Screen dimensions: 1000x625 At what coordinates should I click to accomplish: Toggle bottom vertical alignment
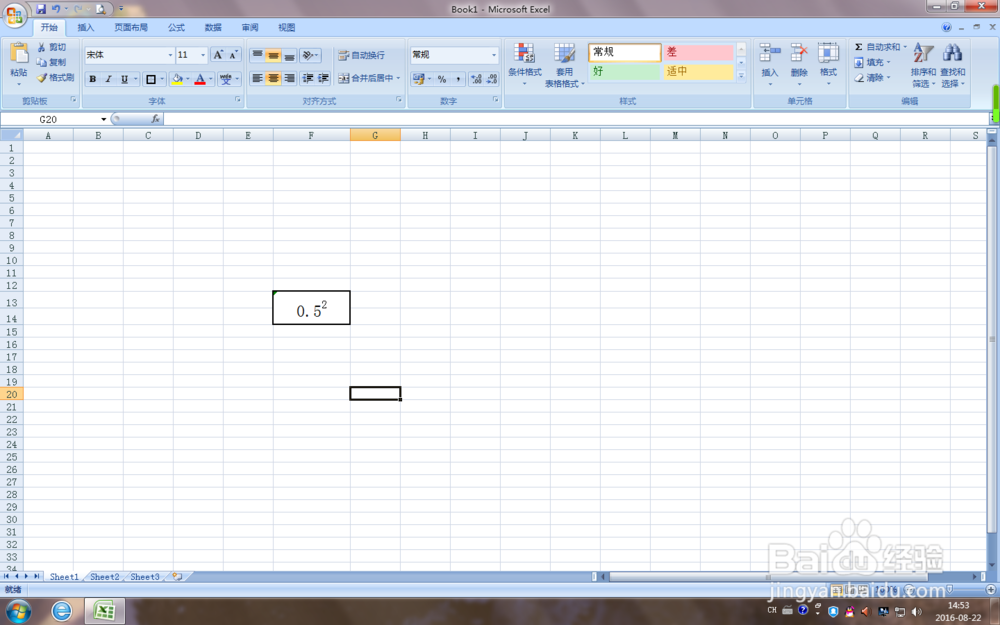pyautogui.click(x=289, y=55)
